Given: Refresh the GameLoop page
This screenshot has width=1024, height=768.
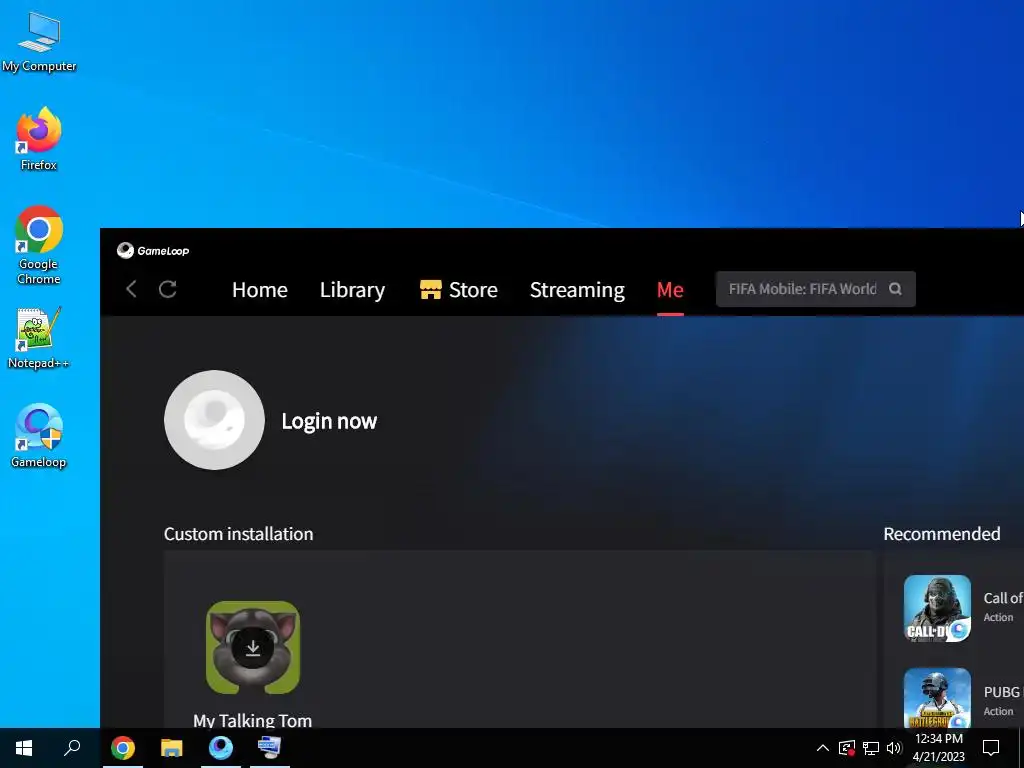Looking at the screenshot, I should tap(168, 289).
